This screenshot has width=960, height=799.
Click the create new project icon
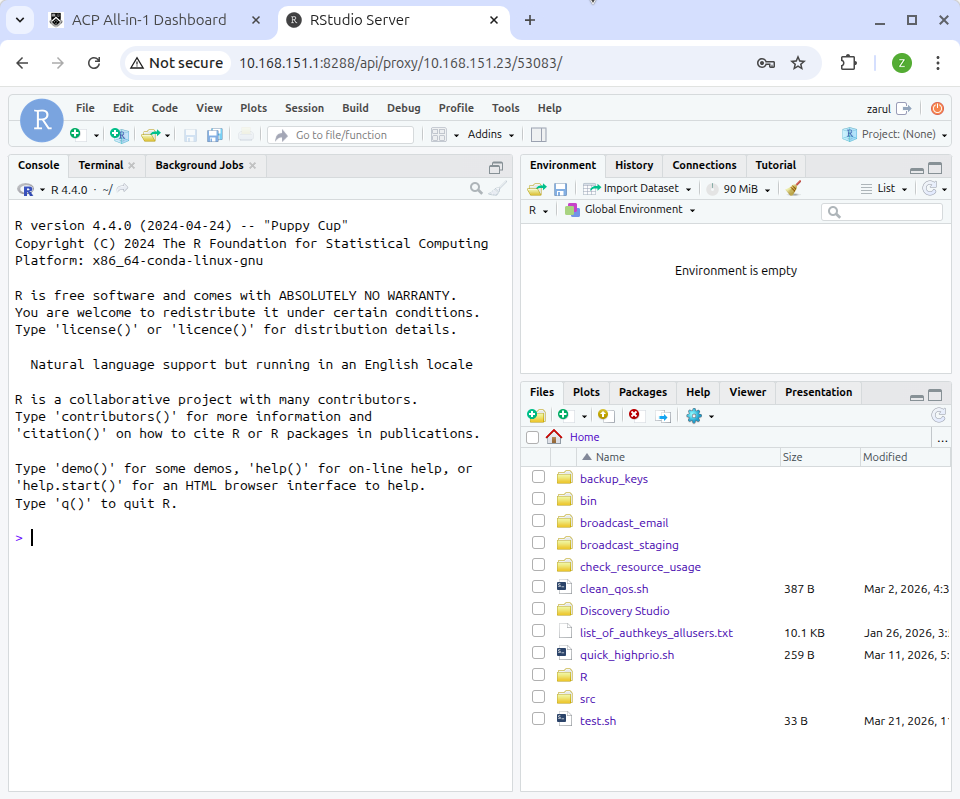tap(119, 135)
